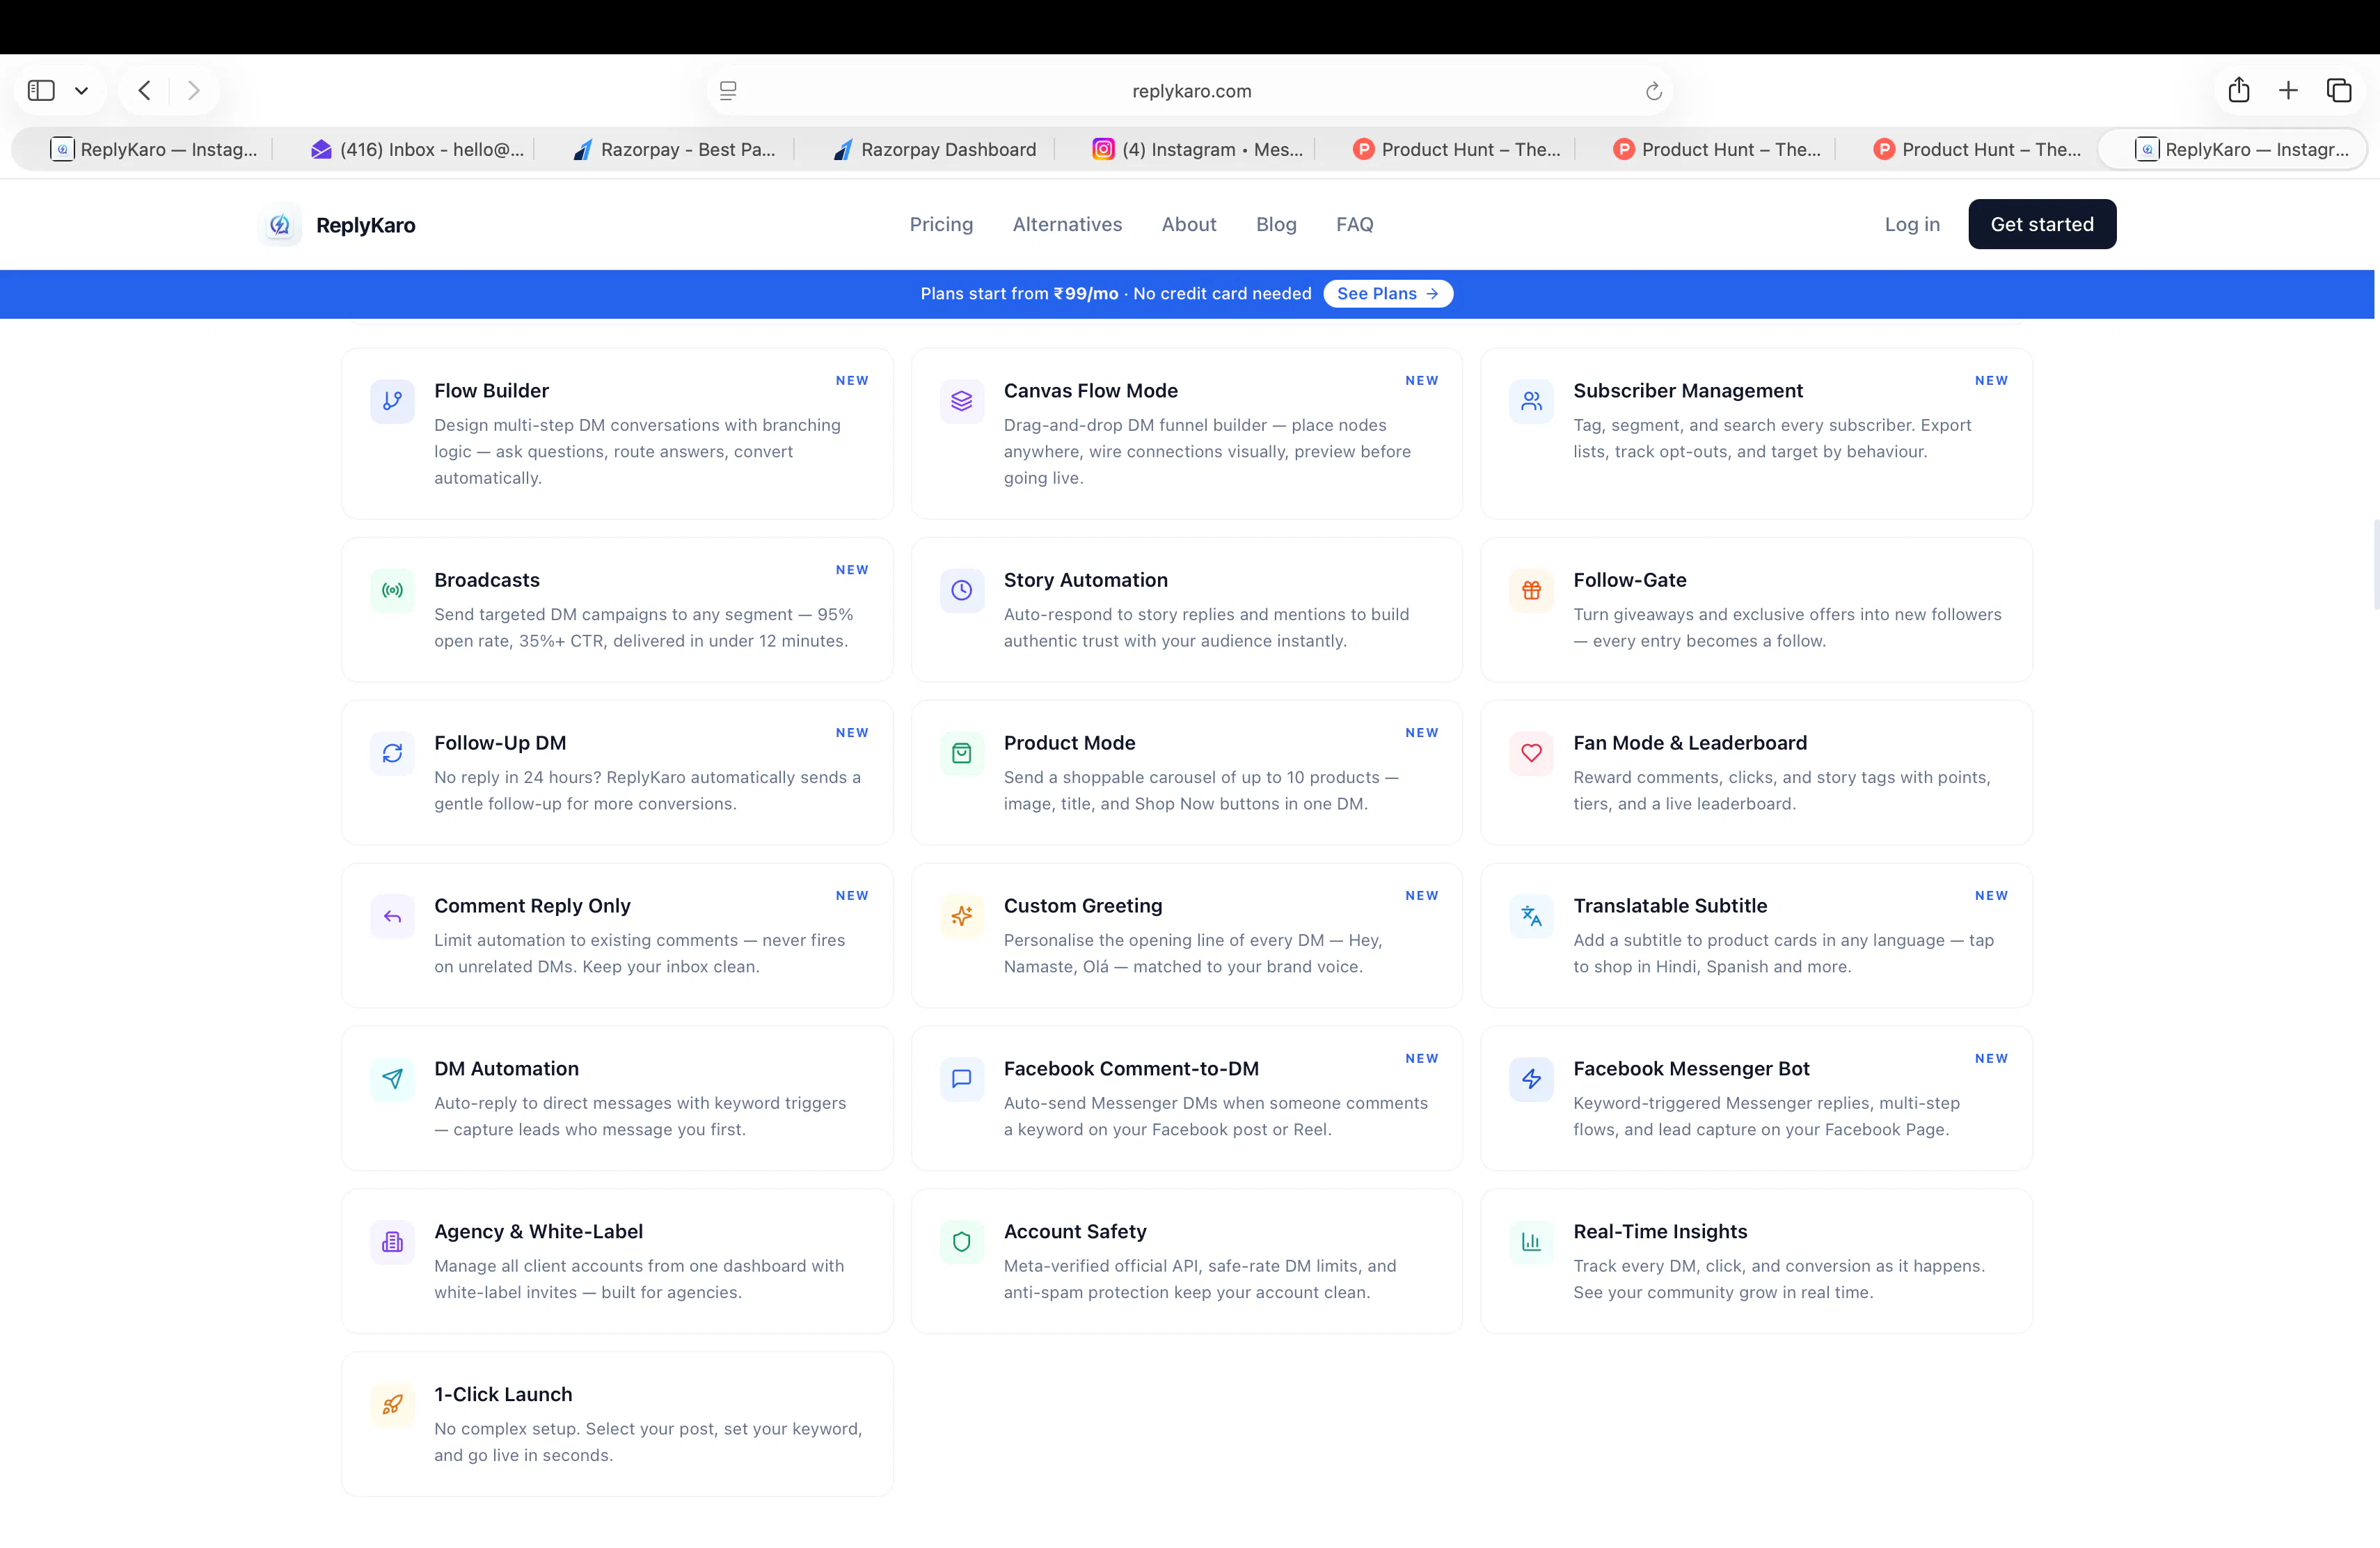Click the Story Automation card title
The height and width of the screenshot is (1548, 2380).
tap(1085, 580)
